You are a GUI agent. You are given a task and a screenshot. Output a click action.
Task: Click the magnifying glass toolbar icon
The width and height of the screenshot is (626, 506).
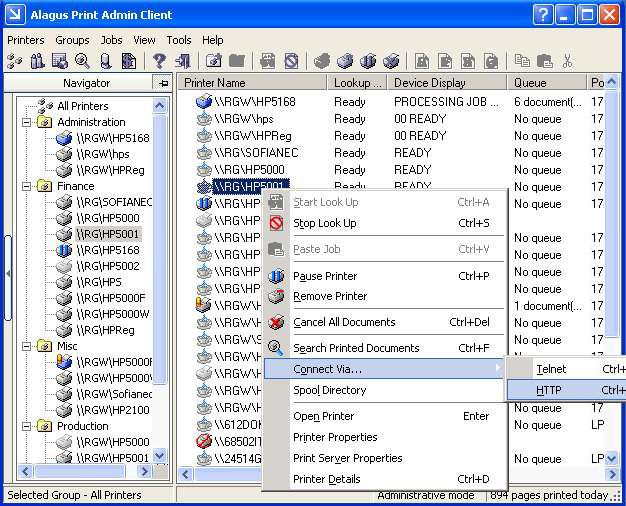[x=82, y=61]
